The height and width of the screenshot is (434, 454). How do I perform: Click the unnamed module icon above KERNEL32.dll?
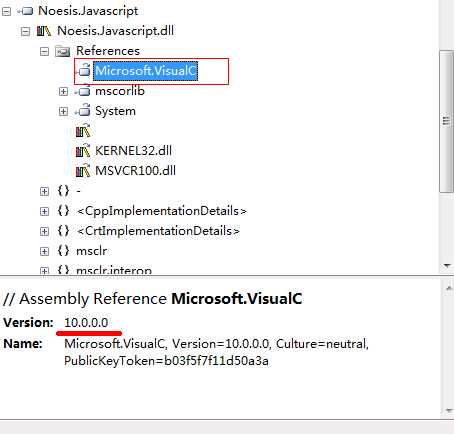83,131
